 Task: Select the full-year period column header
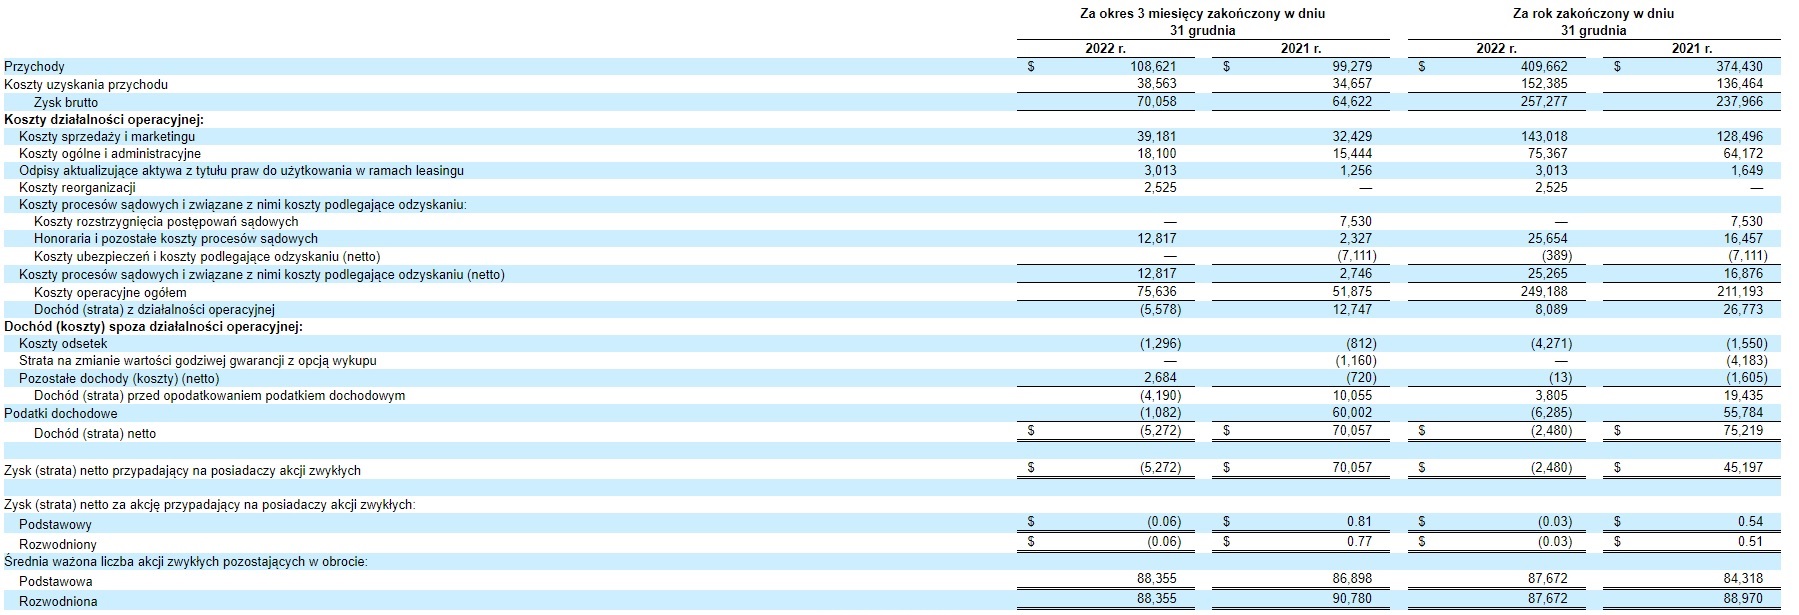pos(1593,22)
